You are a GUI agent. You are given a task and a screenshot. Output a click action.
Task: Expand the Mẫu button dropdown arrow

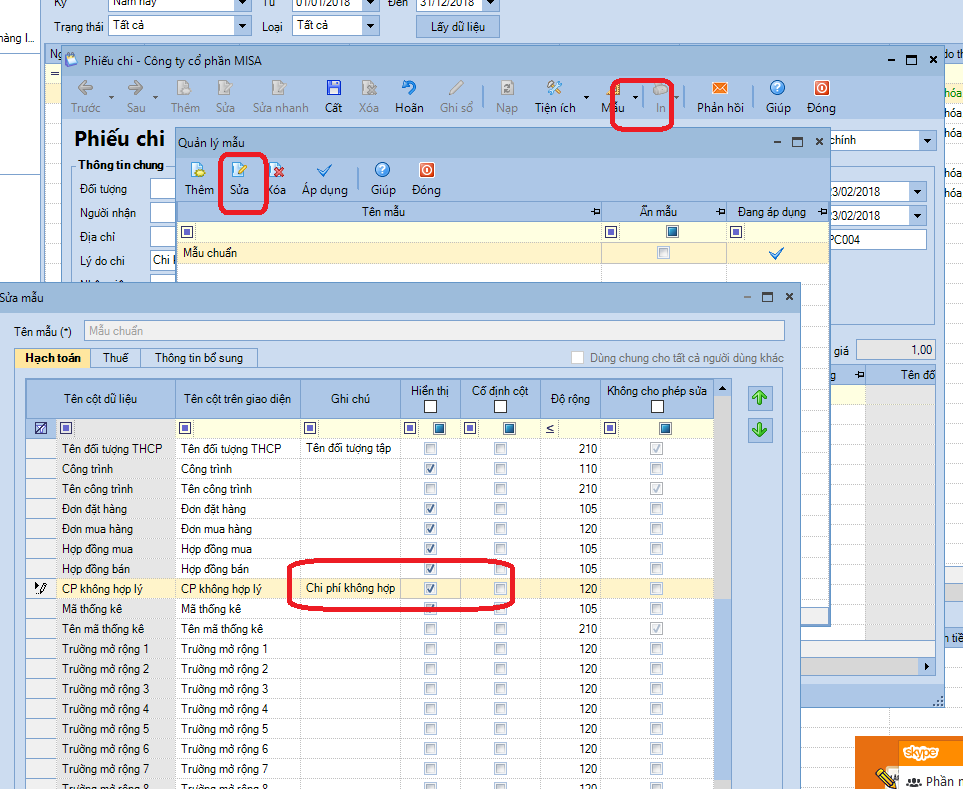pyautogui.click(x=635, y=97)
